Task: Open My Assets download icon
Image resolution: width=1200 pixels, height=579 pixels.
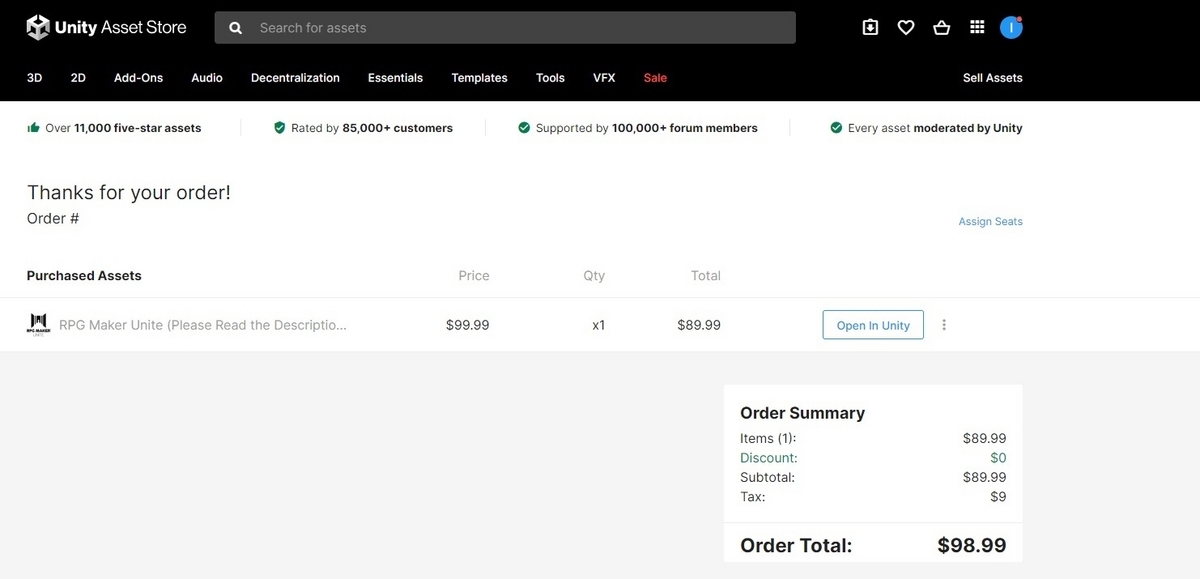Action: click(870, 28)
